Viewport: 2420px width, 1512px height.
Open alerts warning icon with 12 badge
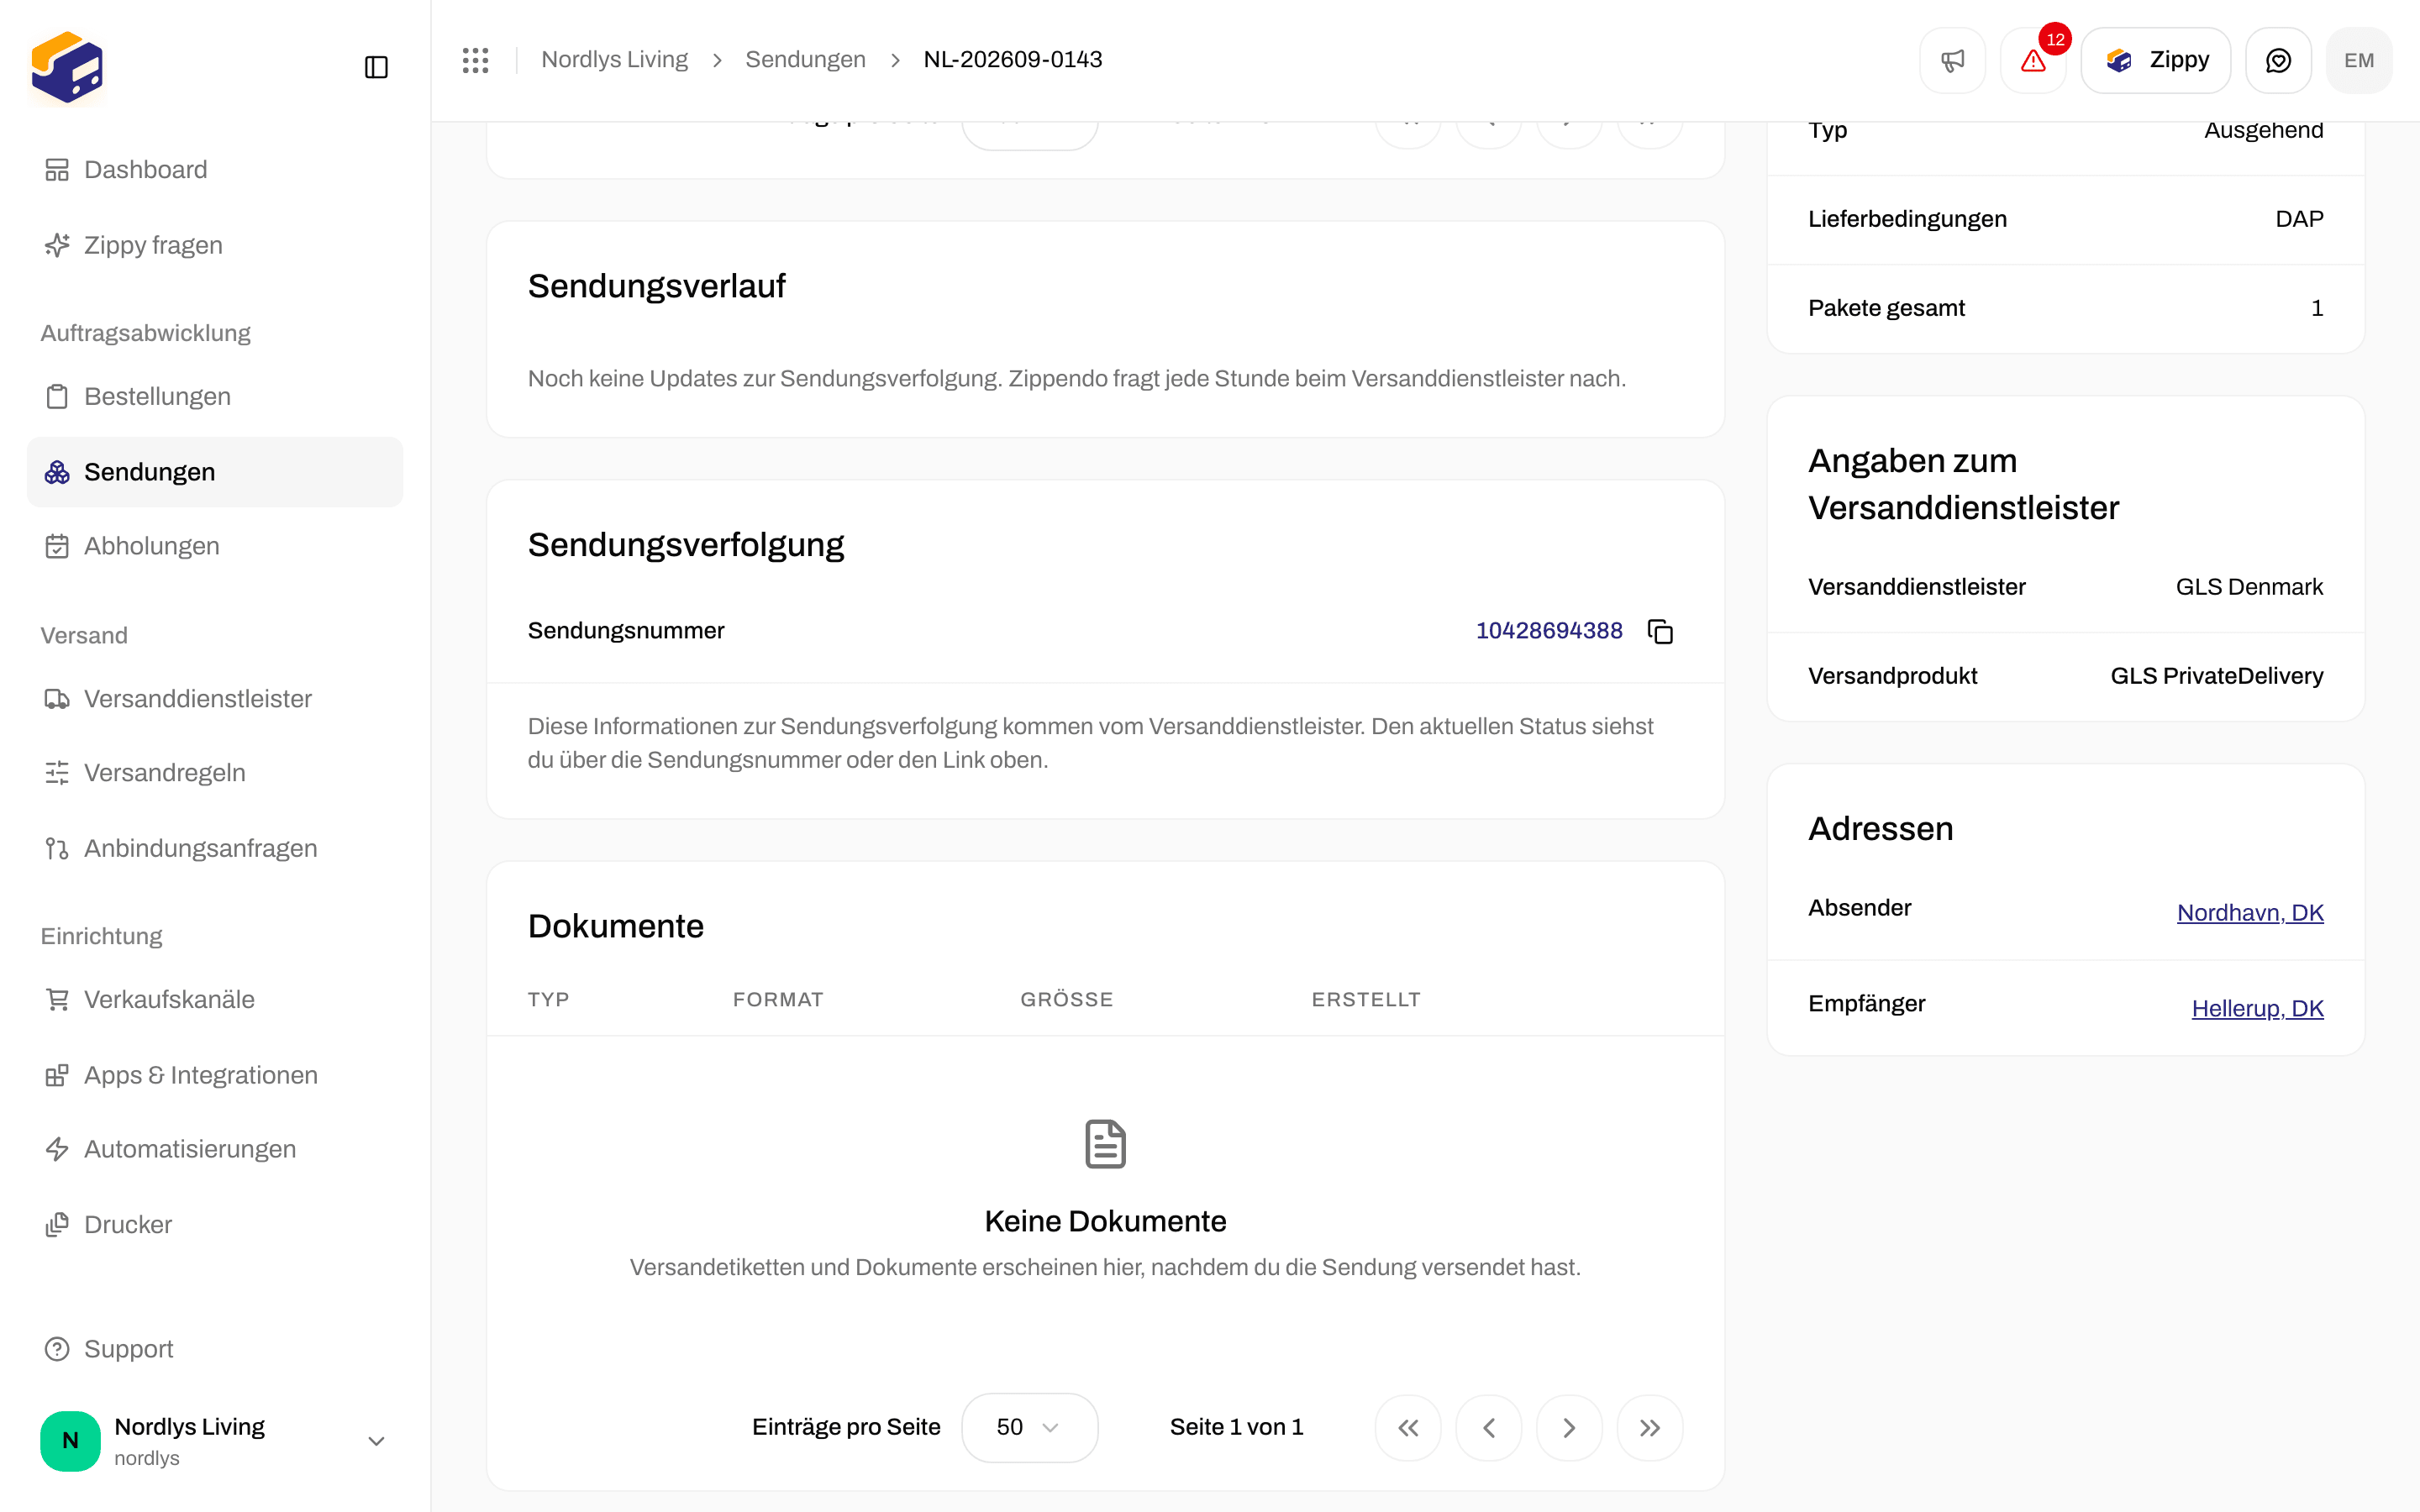(2033, 60)
